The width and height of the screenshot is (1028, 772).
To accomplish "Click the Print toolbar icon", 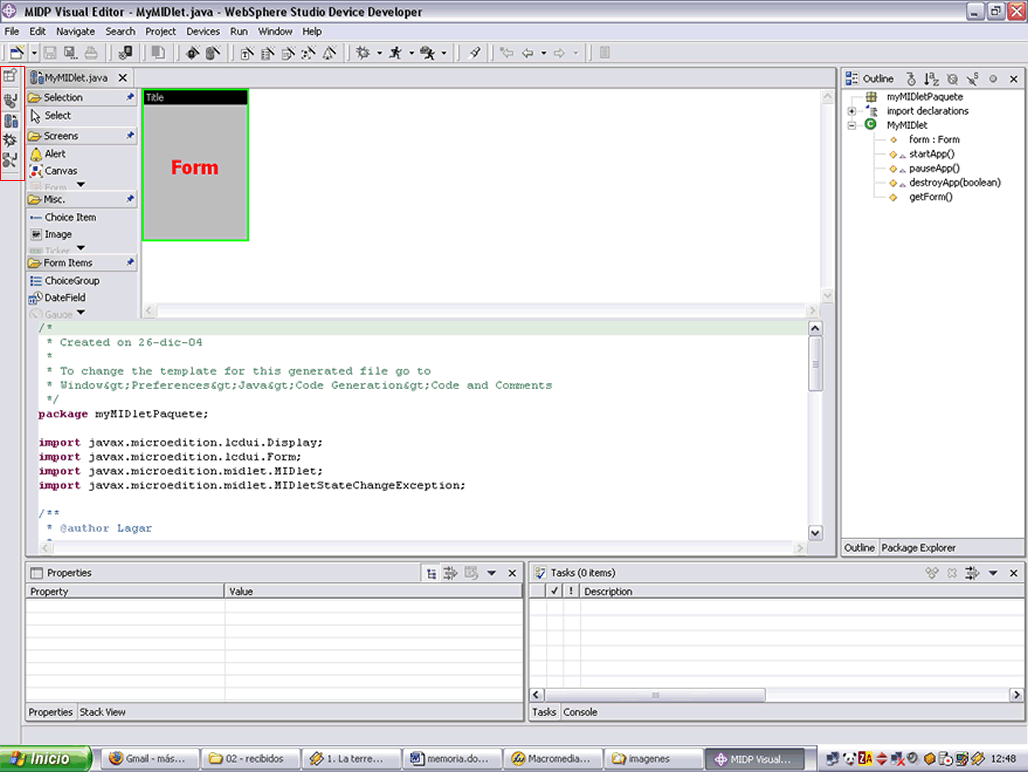I will click(x=90, y=53).
